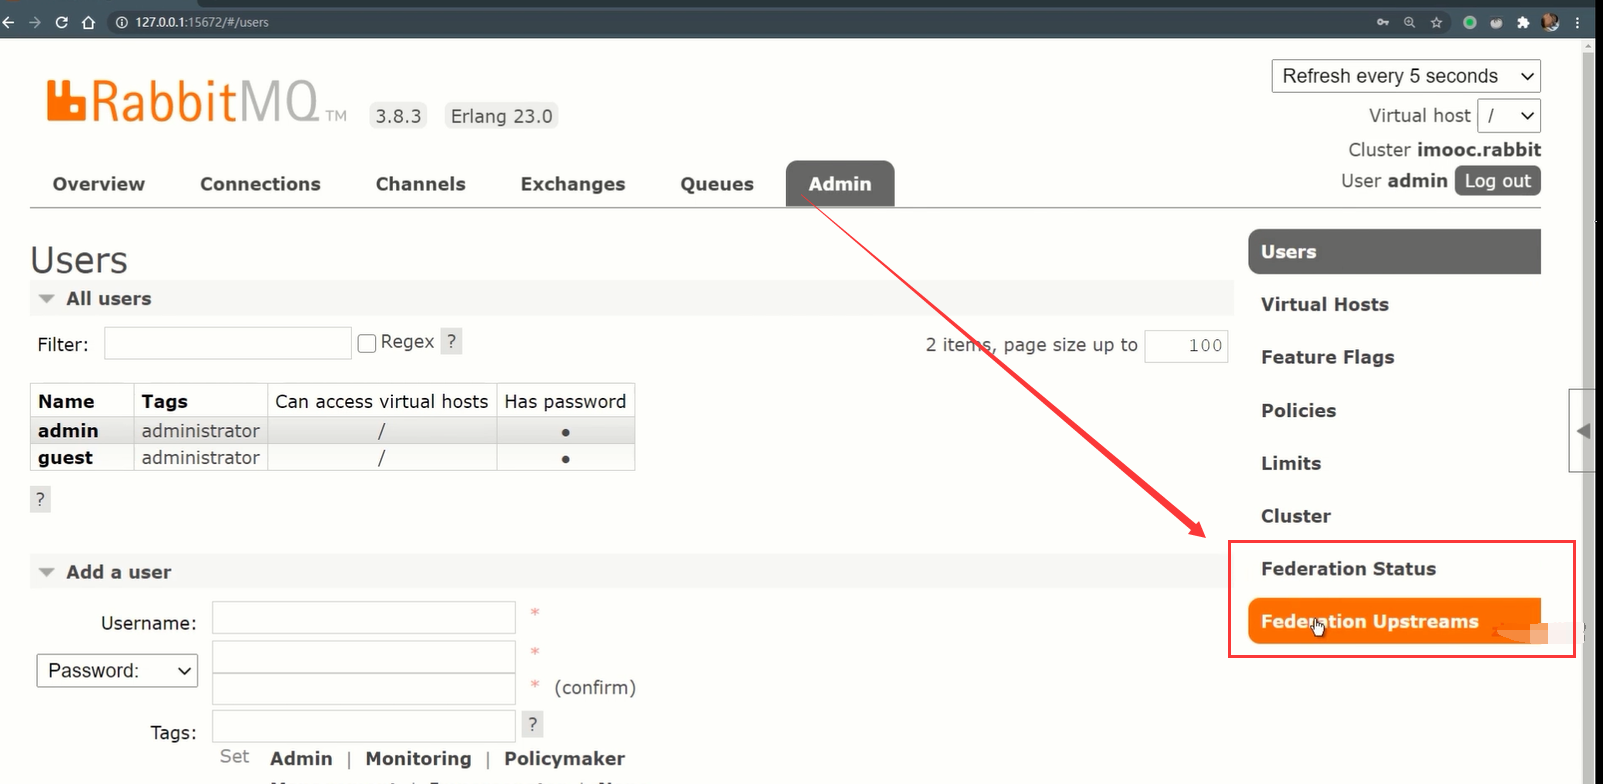Open the extensions puzzle icon
The height and width of the screenshot is (784, 1603).
[1523, 22]
